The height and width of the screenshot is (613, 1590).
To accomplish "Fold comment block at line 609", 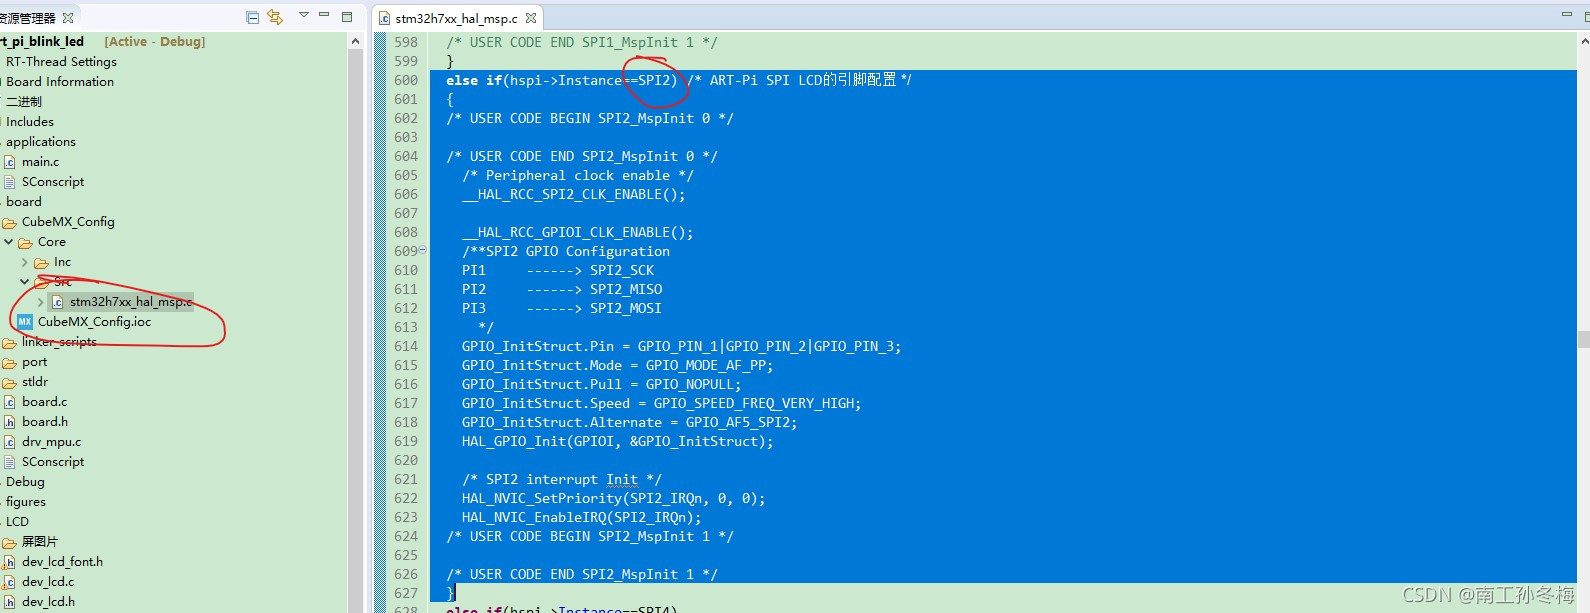I will click(x=423, y=250).
